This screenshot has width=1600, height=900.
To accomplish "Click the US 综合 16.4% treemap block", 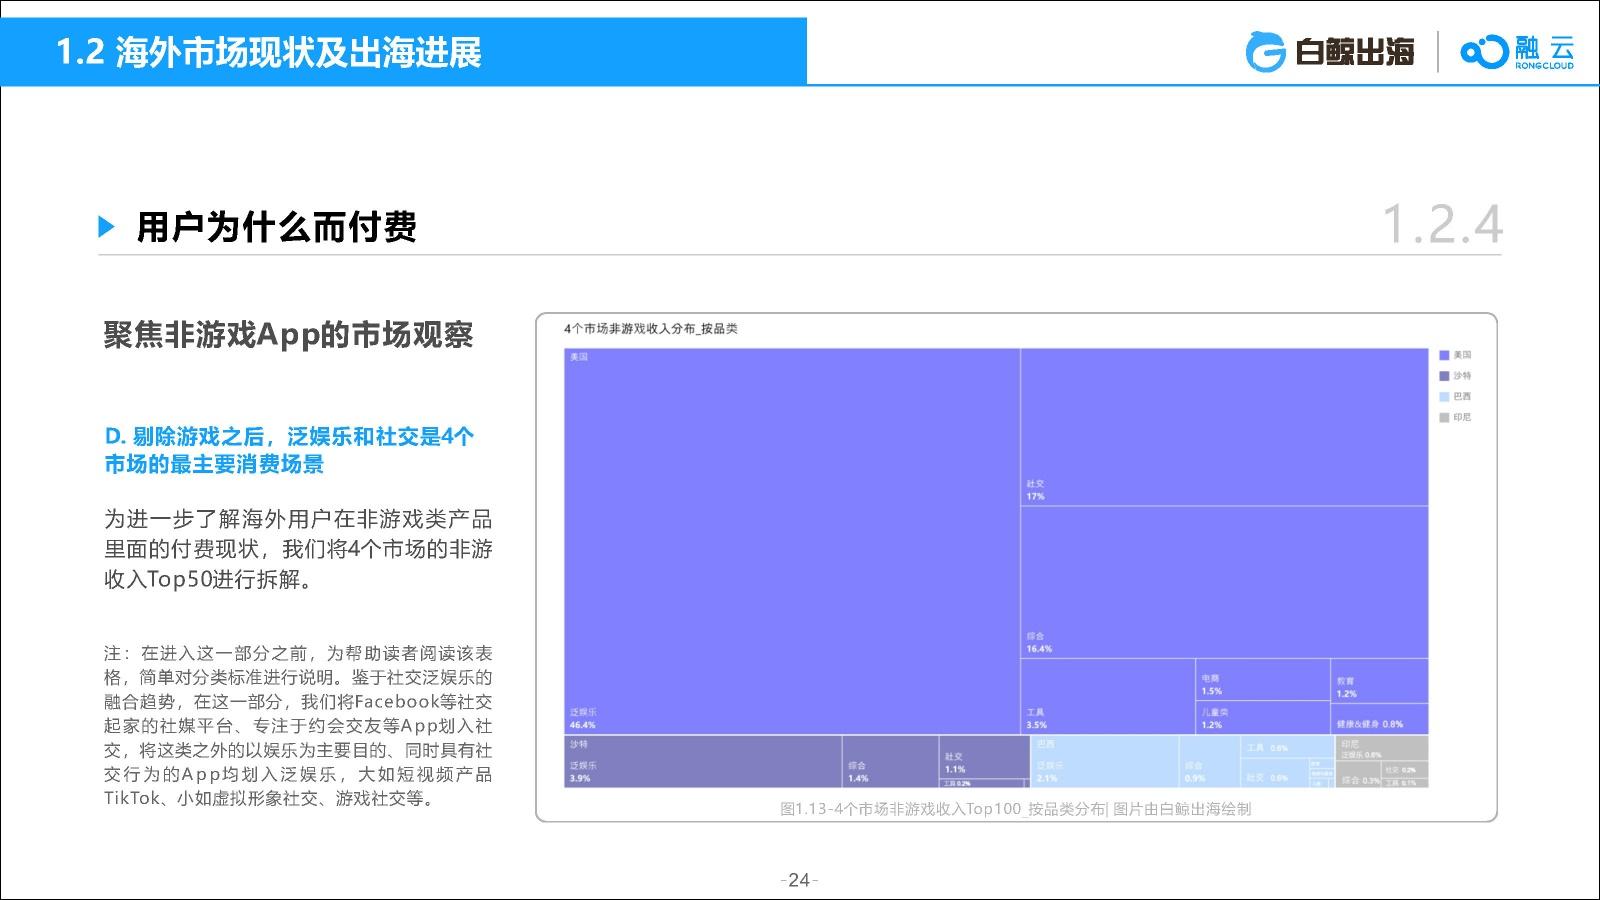I will coord(1224,582).
